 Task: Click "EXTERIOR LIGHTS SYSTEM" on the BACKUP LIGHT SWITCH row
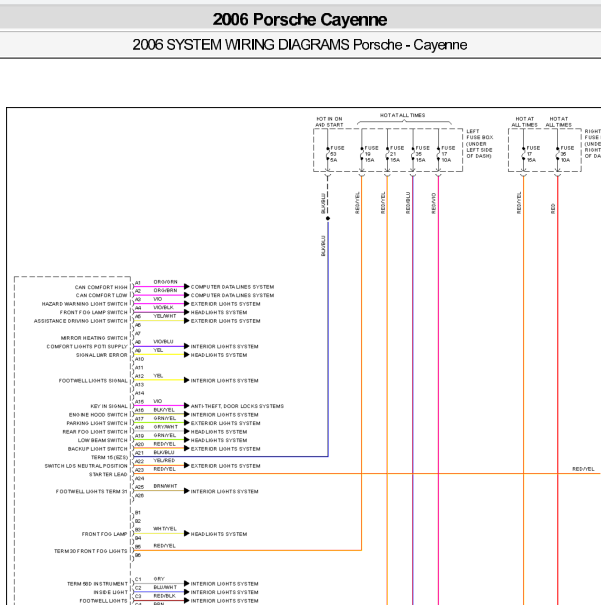(x=225, y=449)
